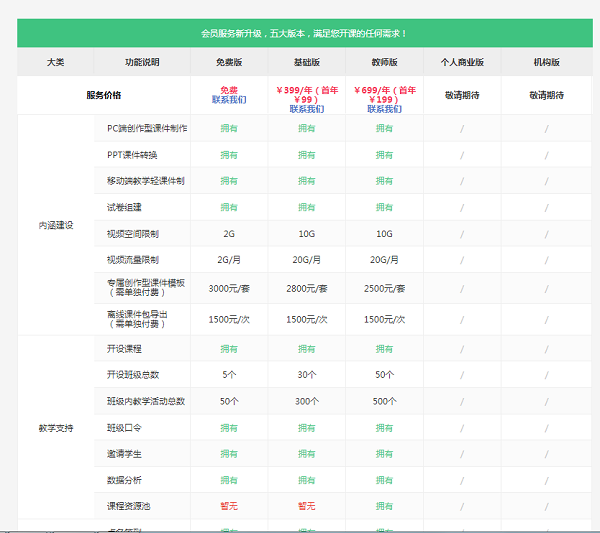Open 联系我们 link under ¥699/年 price
Screen dimensions: 600x533
pyautogui.click(x=384, y=109)
